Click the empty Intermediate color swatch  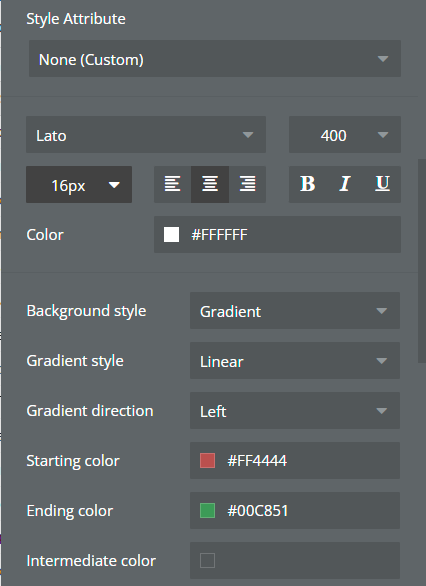point(207,561)
